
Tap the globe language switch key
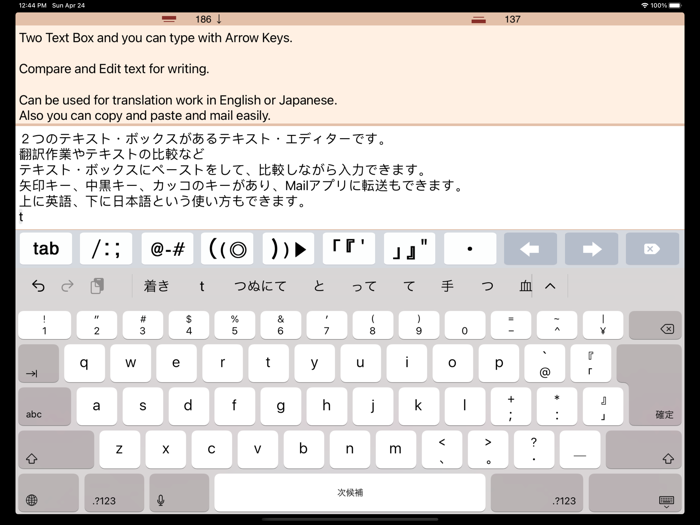(32, 499)
